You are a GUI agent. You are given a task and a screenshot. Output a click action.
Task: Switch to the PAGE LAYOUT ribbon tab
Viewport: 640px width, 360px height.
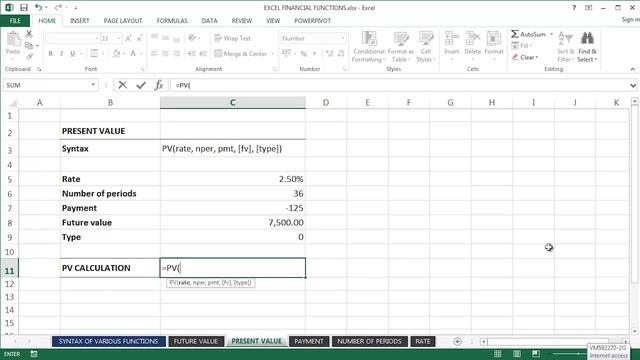(x=123, y=20)
